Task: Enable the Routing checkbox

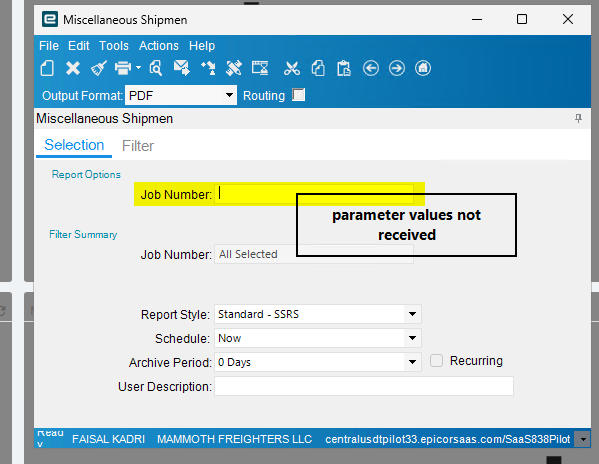Action: (298, 95)
